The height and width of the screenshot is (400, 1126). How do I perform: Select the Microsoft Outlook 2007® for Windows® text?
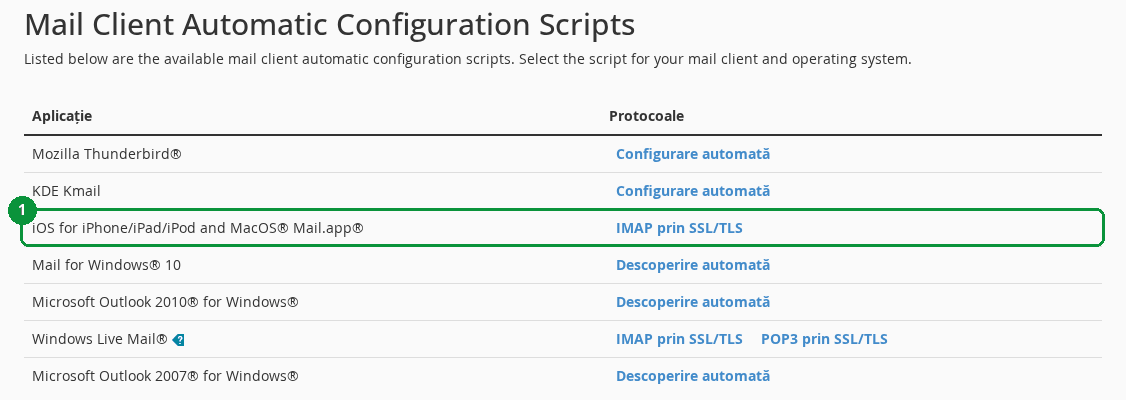pyautogui.click(x=165, y=376)
